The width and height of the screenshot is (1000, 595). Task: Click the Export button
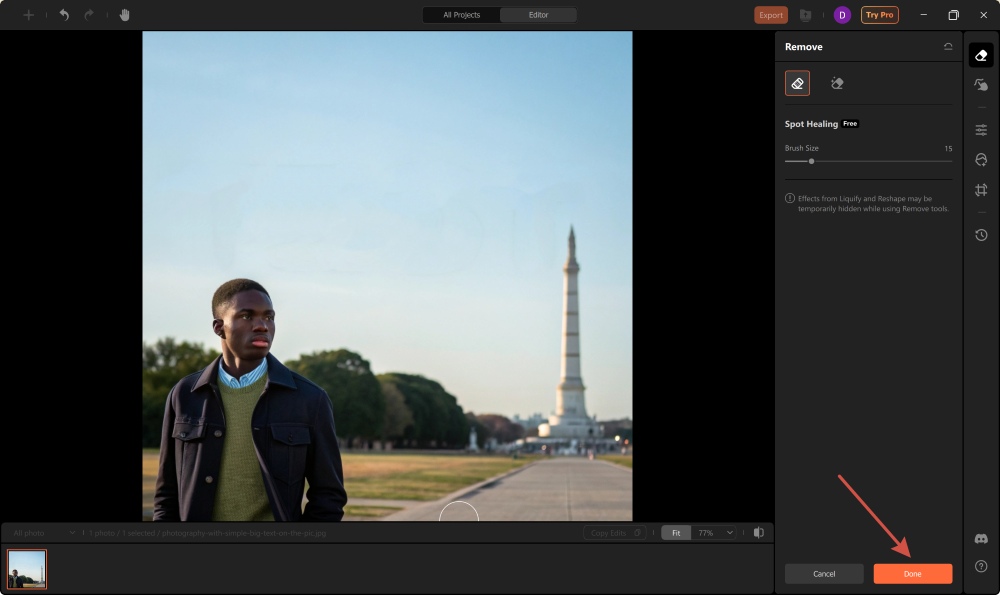(770, 15)
